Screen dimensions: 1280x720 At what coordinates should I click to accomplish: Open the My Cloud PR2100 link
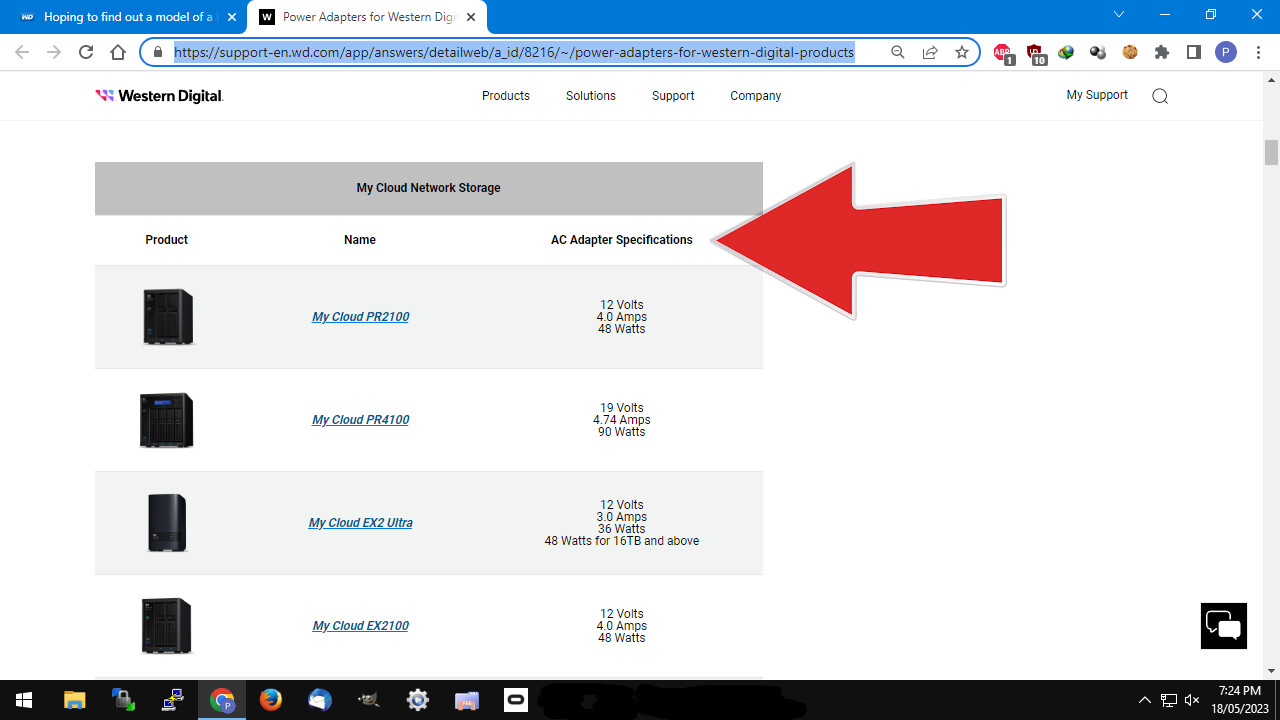coord(360,317)
